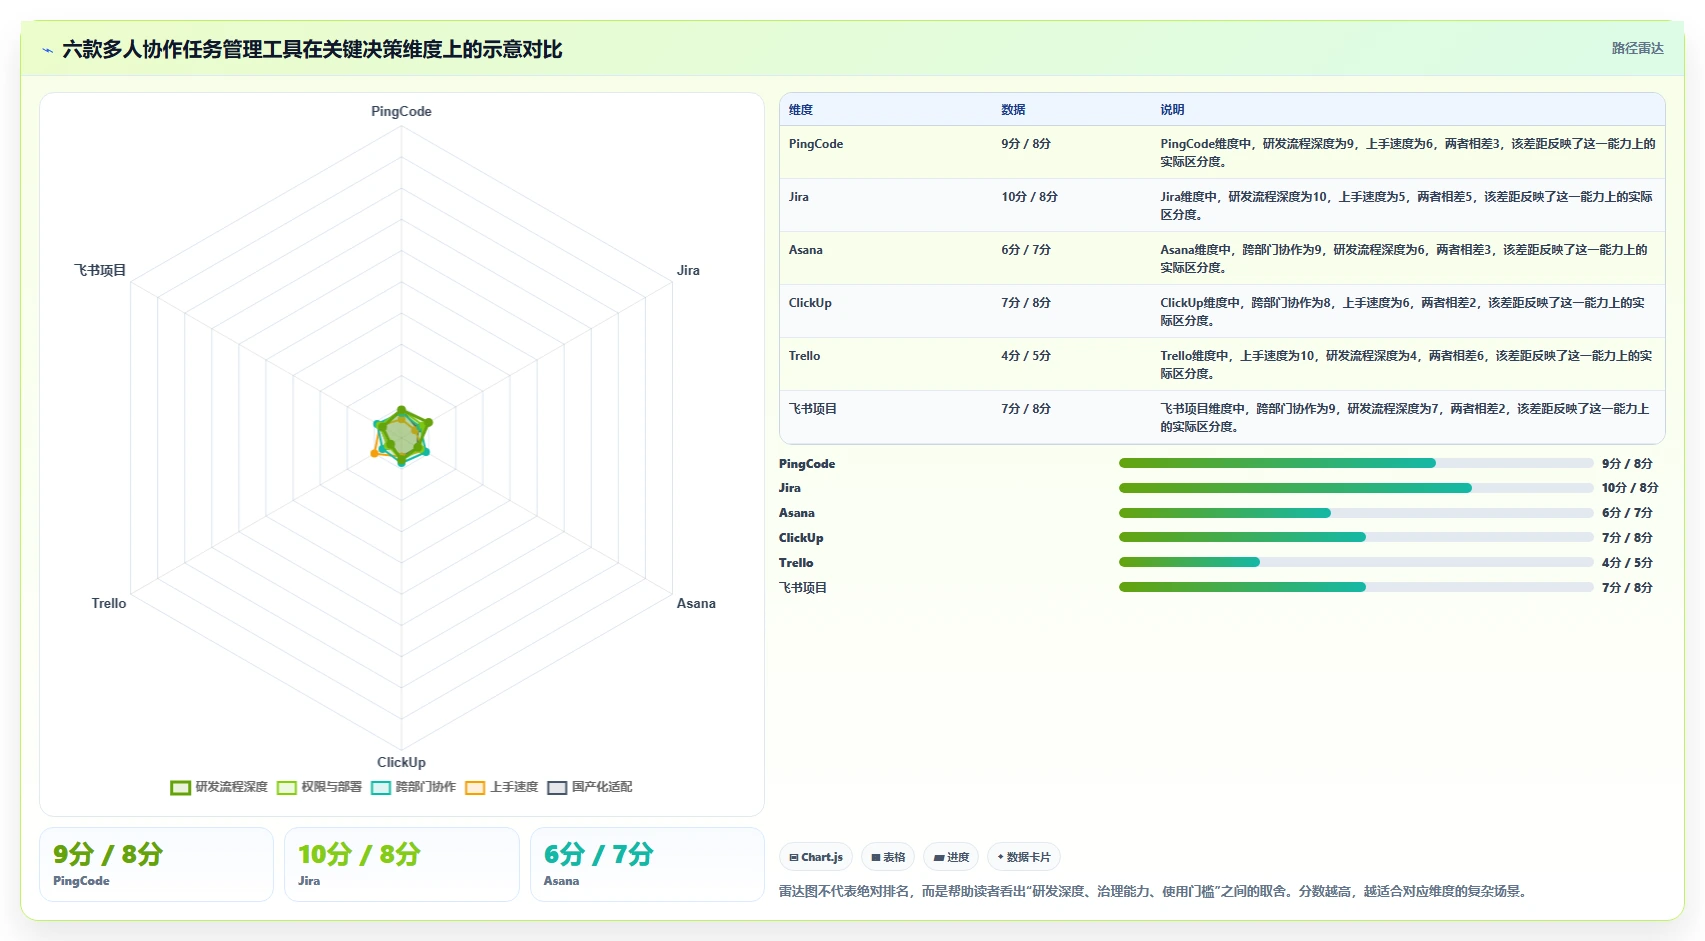Click the 10分 / 8分 table cell for Jira
The height and width of the screenshot is (941, 1705).
pyautogui.click(x=1029, y=197)
